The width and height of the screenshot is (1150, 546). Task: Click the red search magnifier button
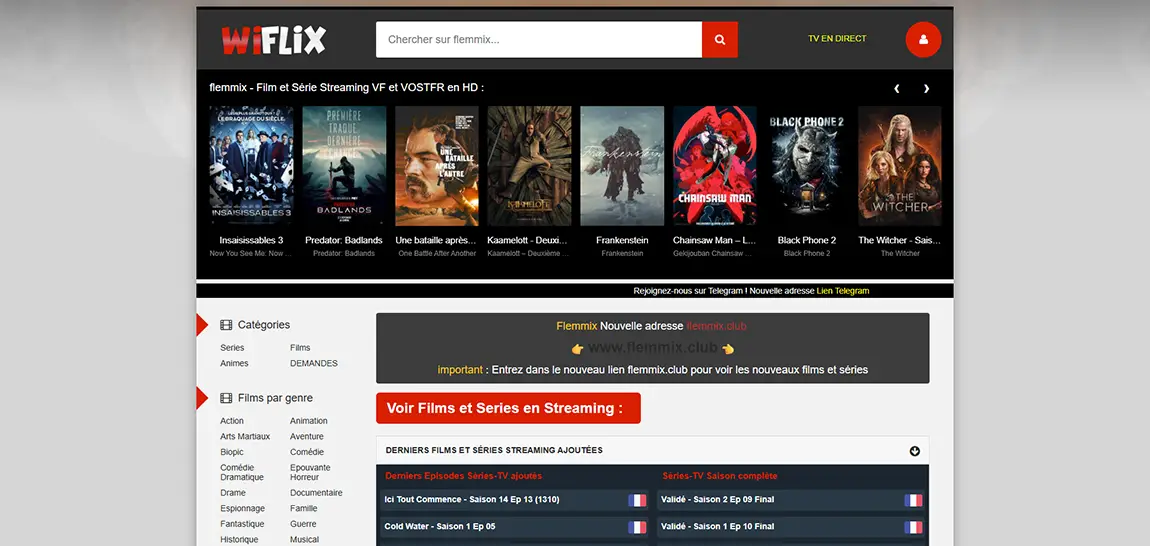coord(719,40)
